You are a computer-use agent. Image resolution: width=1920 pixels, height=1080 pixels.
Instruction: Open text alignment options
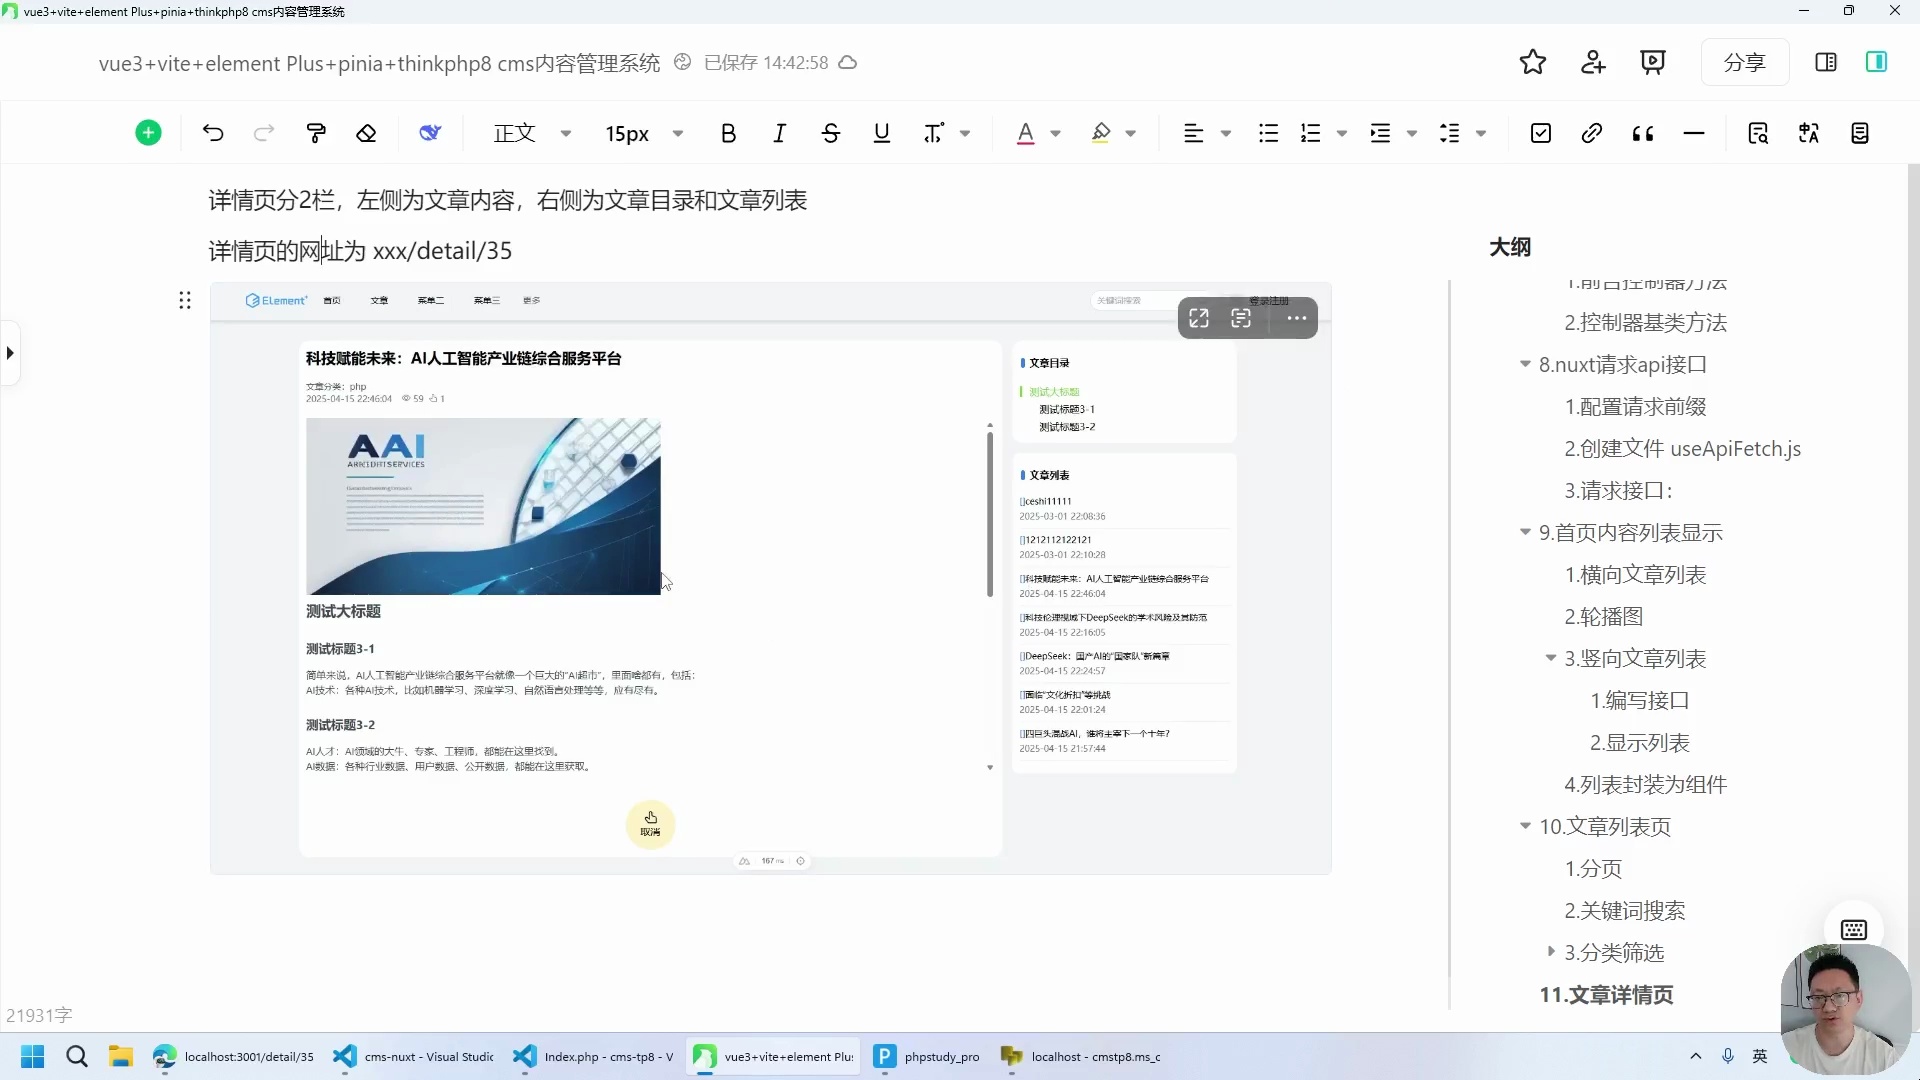pos(1206,133)
